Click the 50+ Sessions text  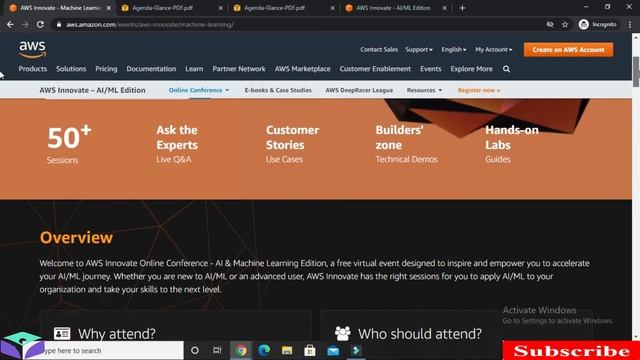click(69, 144)
